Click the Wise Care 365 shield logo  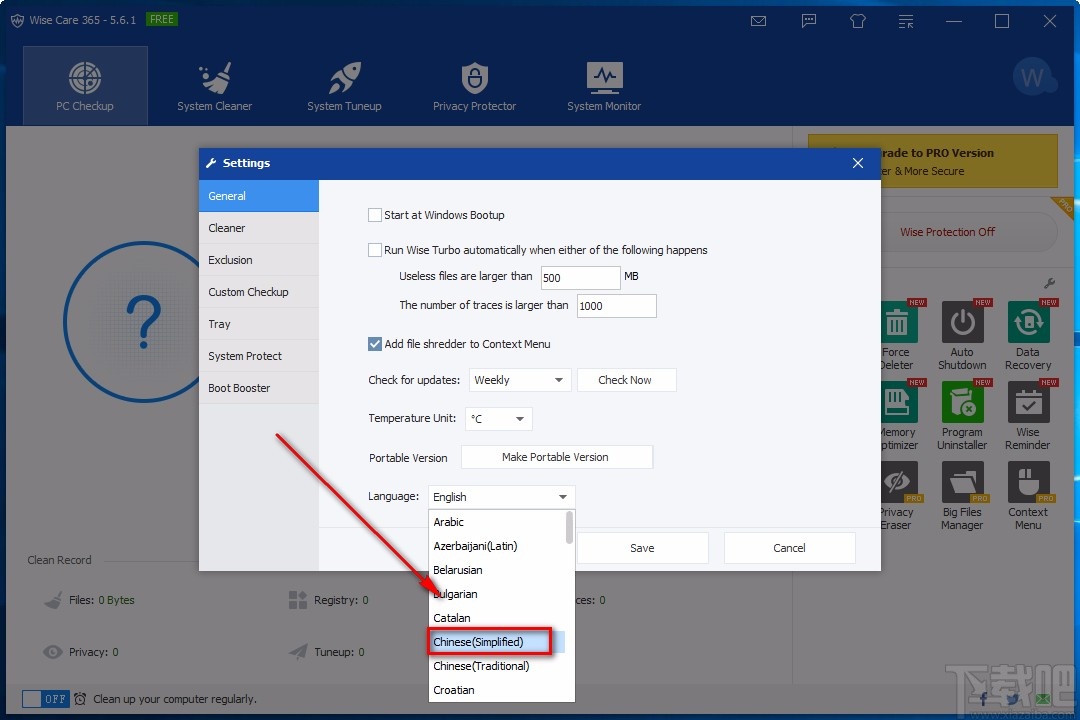(x=17, y=20)
